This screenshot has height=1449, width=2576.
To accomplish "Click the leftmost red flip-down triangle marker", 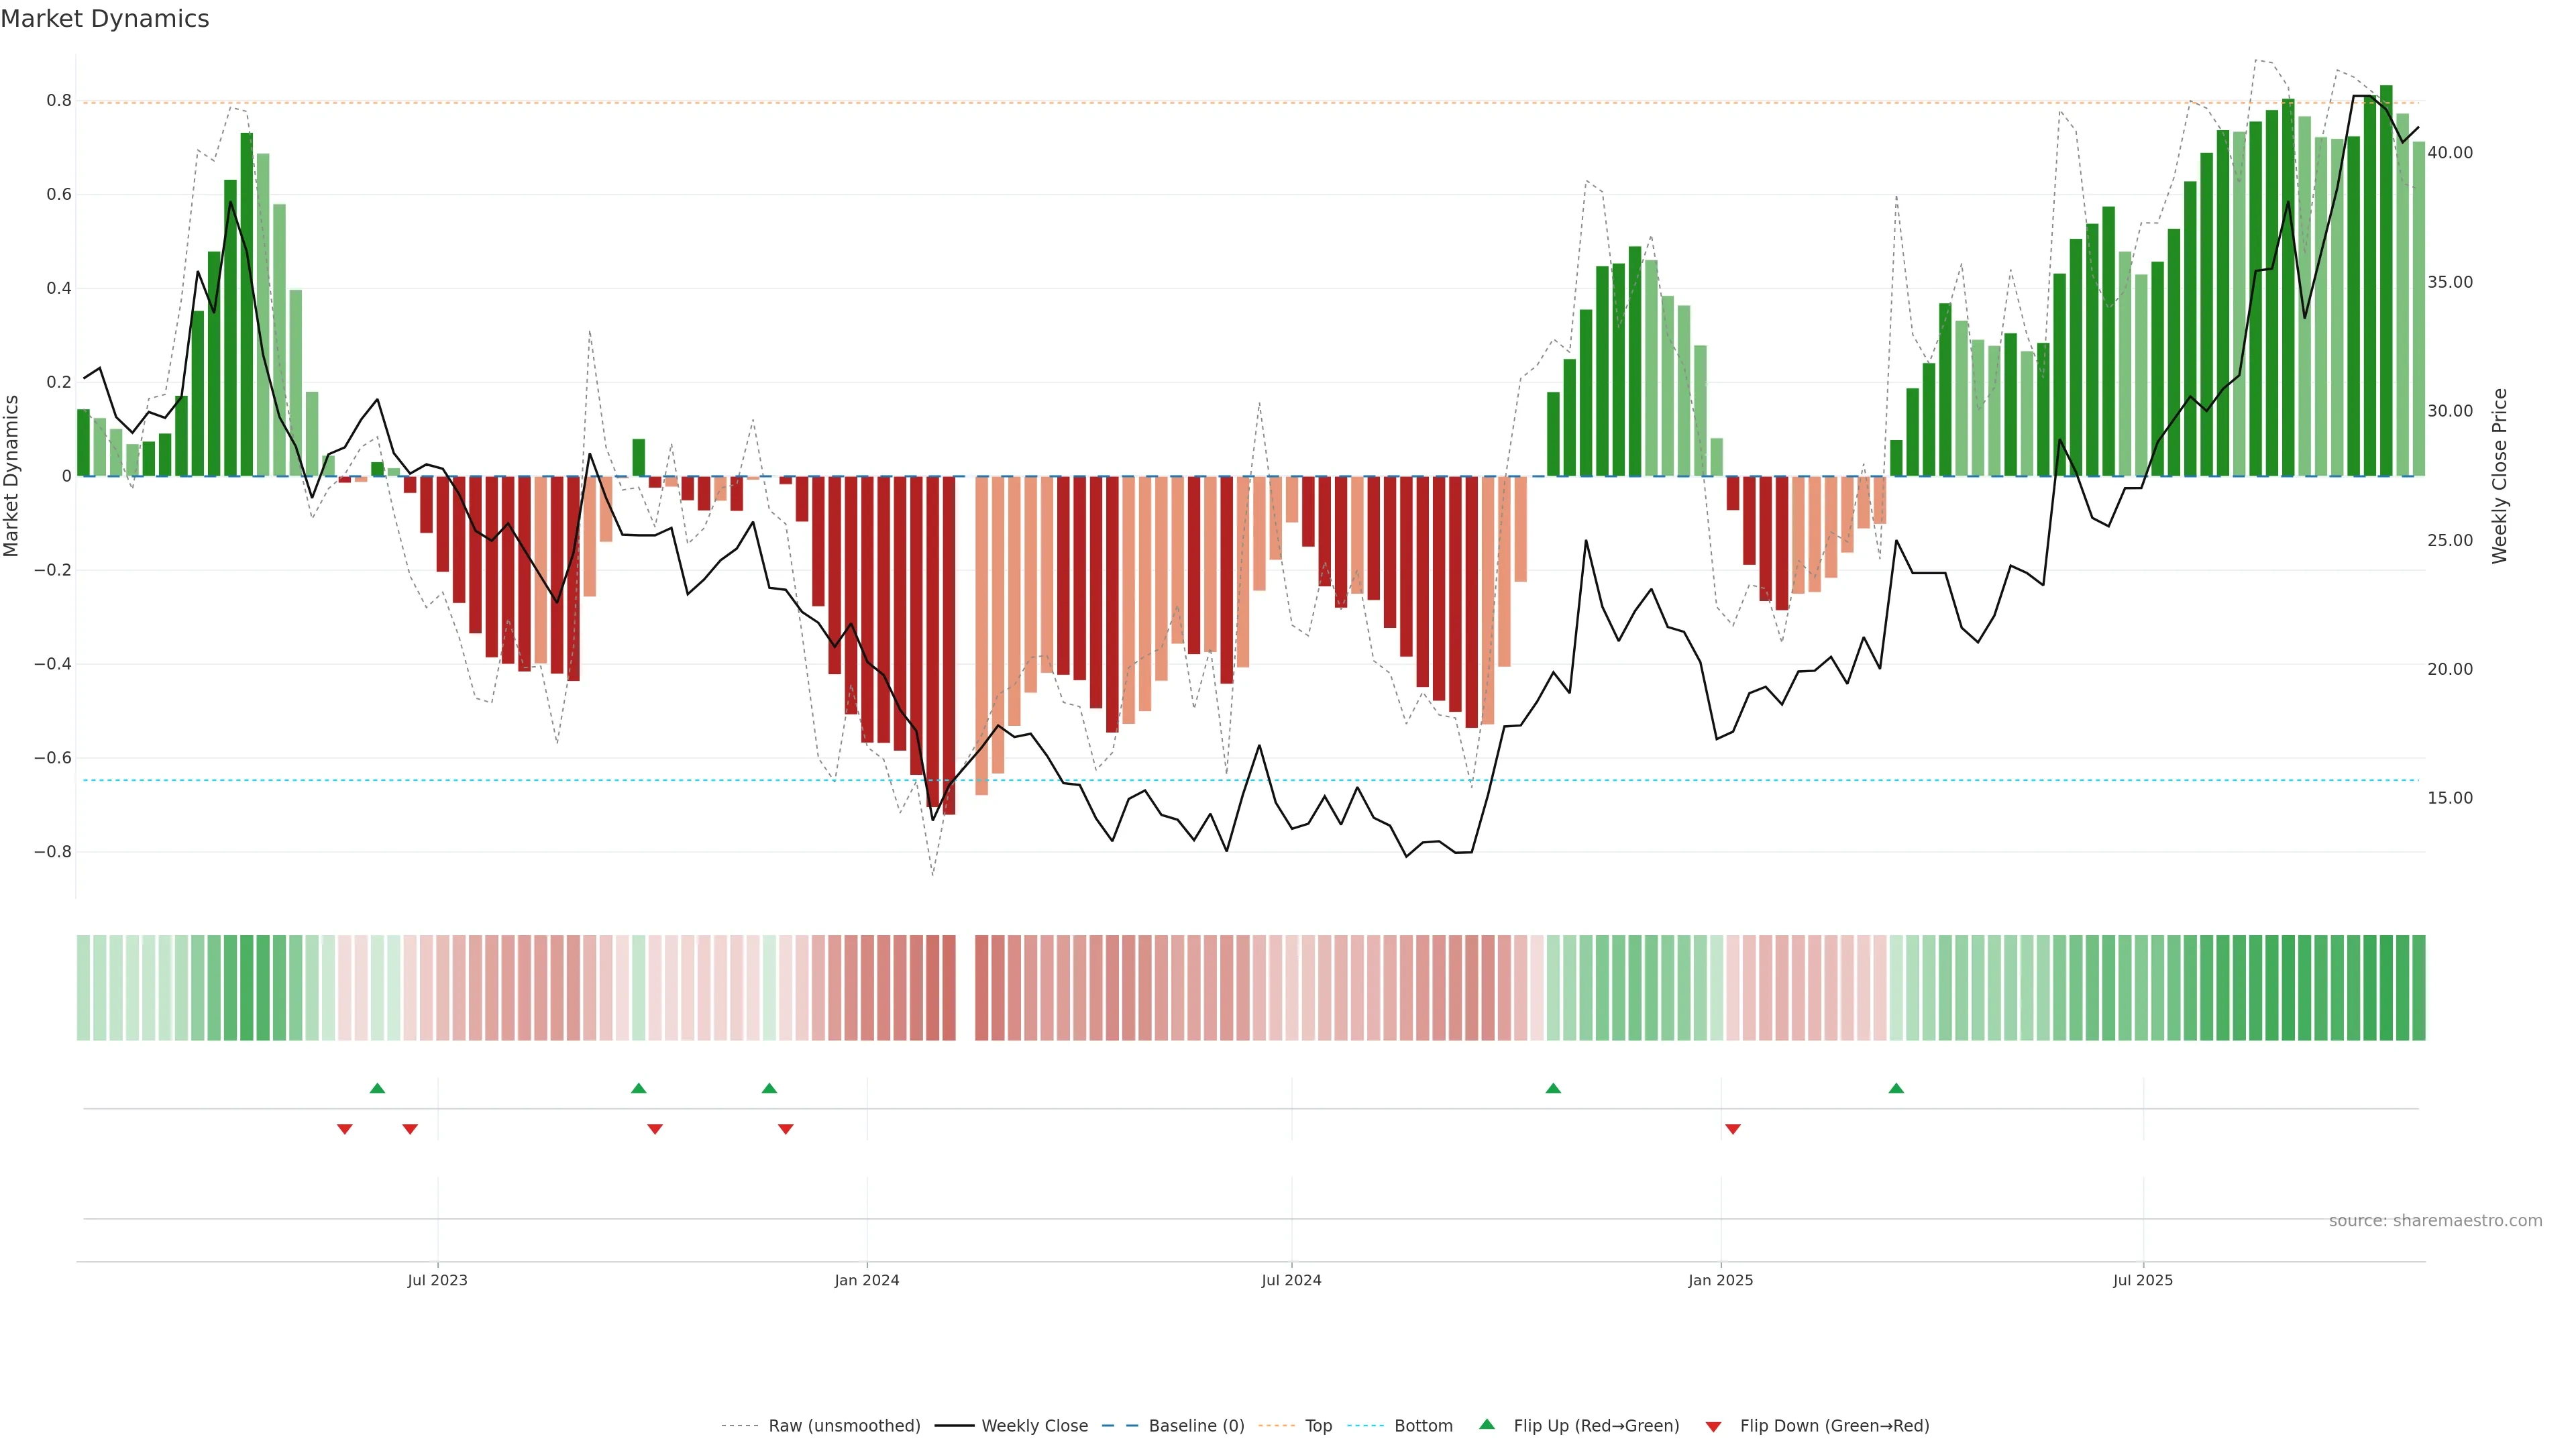I will [345, 1129].
